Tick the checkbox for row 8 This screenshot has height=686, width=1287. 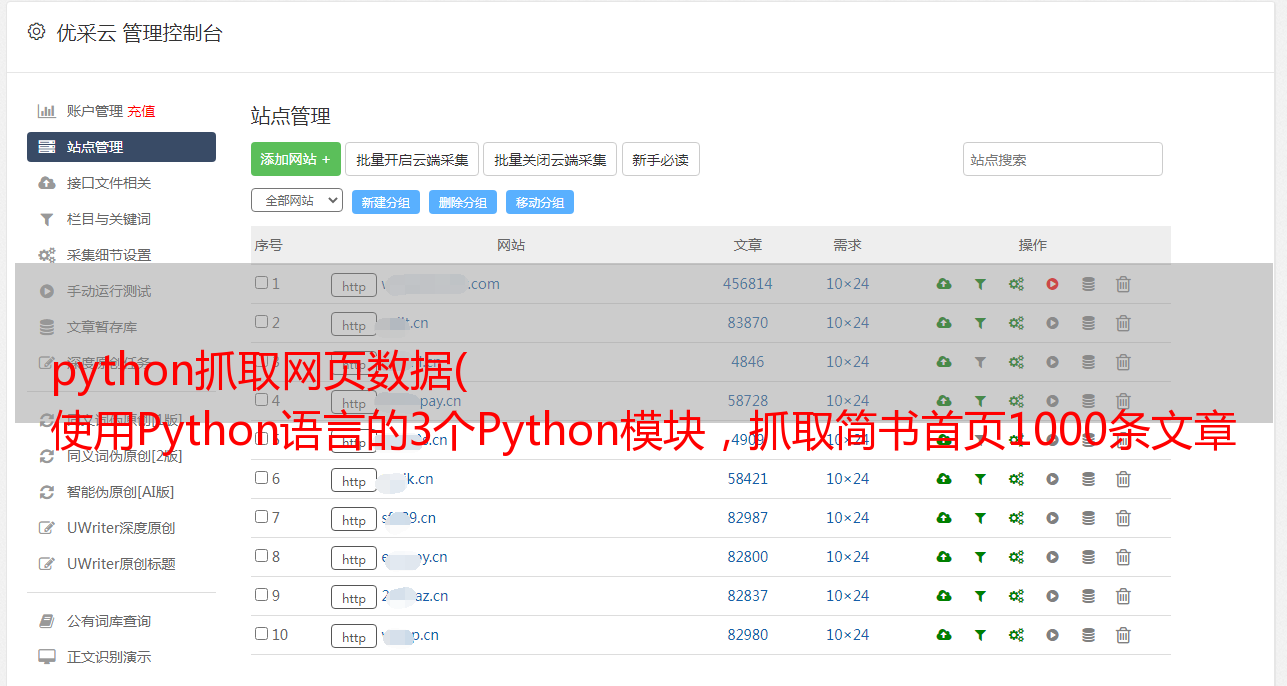[261, 556]
